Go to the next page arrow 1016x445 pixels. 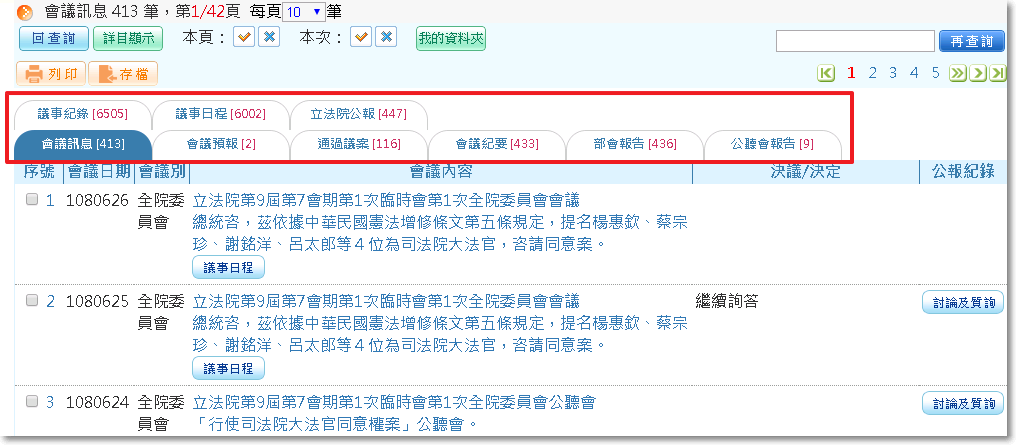tap(978, 73)
